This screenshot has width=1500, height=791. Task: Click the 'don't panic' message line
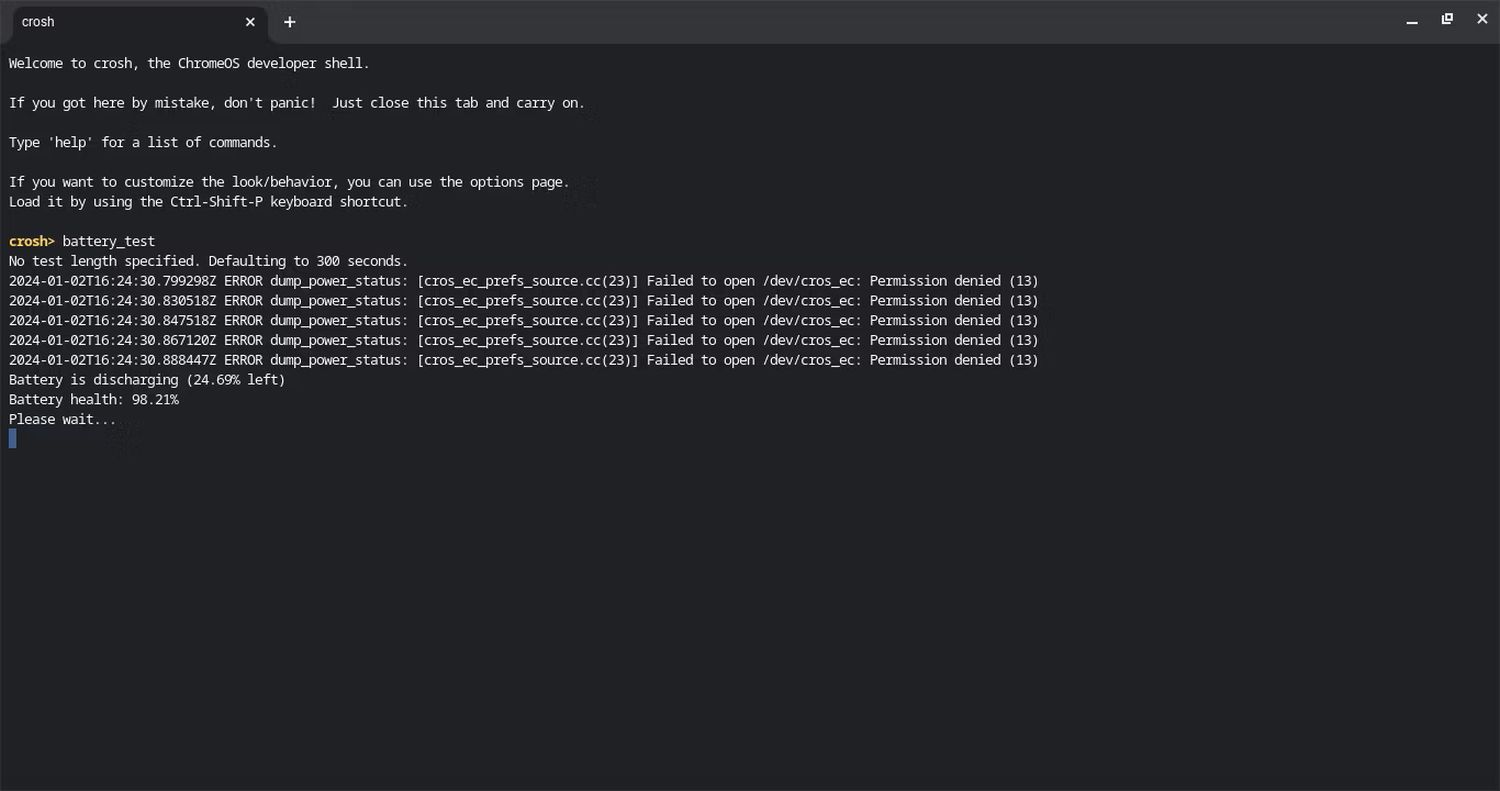[296, 103]
